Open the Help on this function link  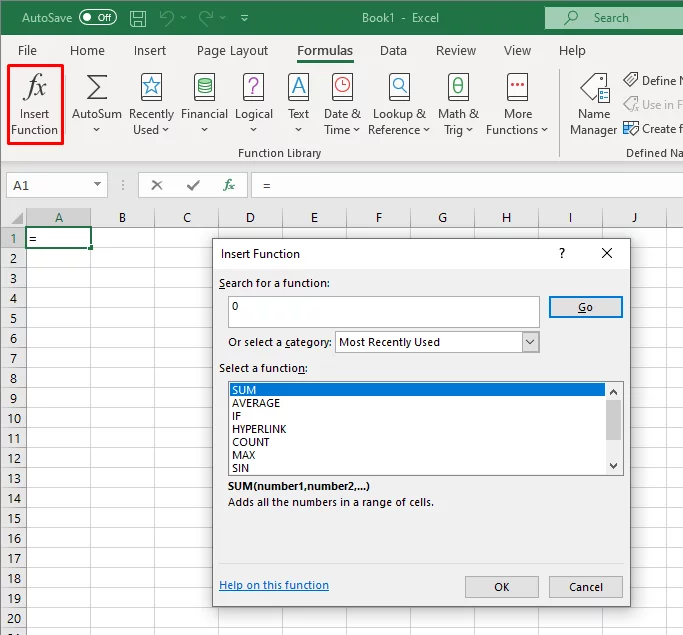tap(274, 585)
